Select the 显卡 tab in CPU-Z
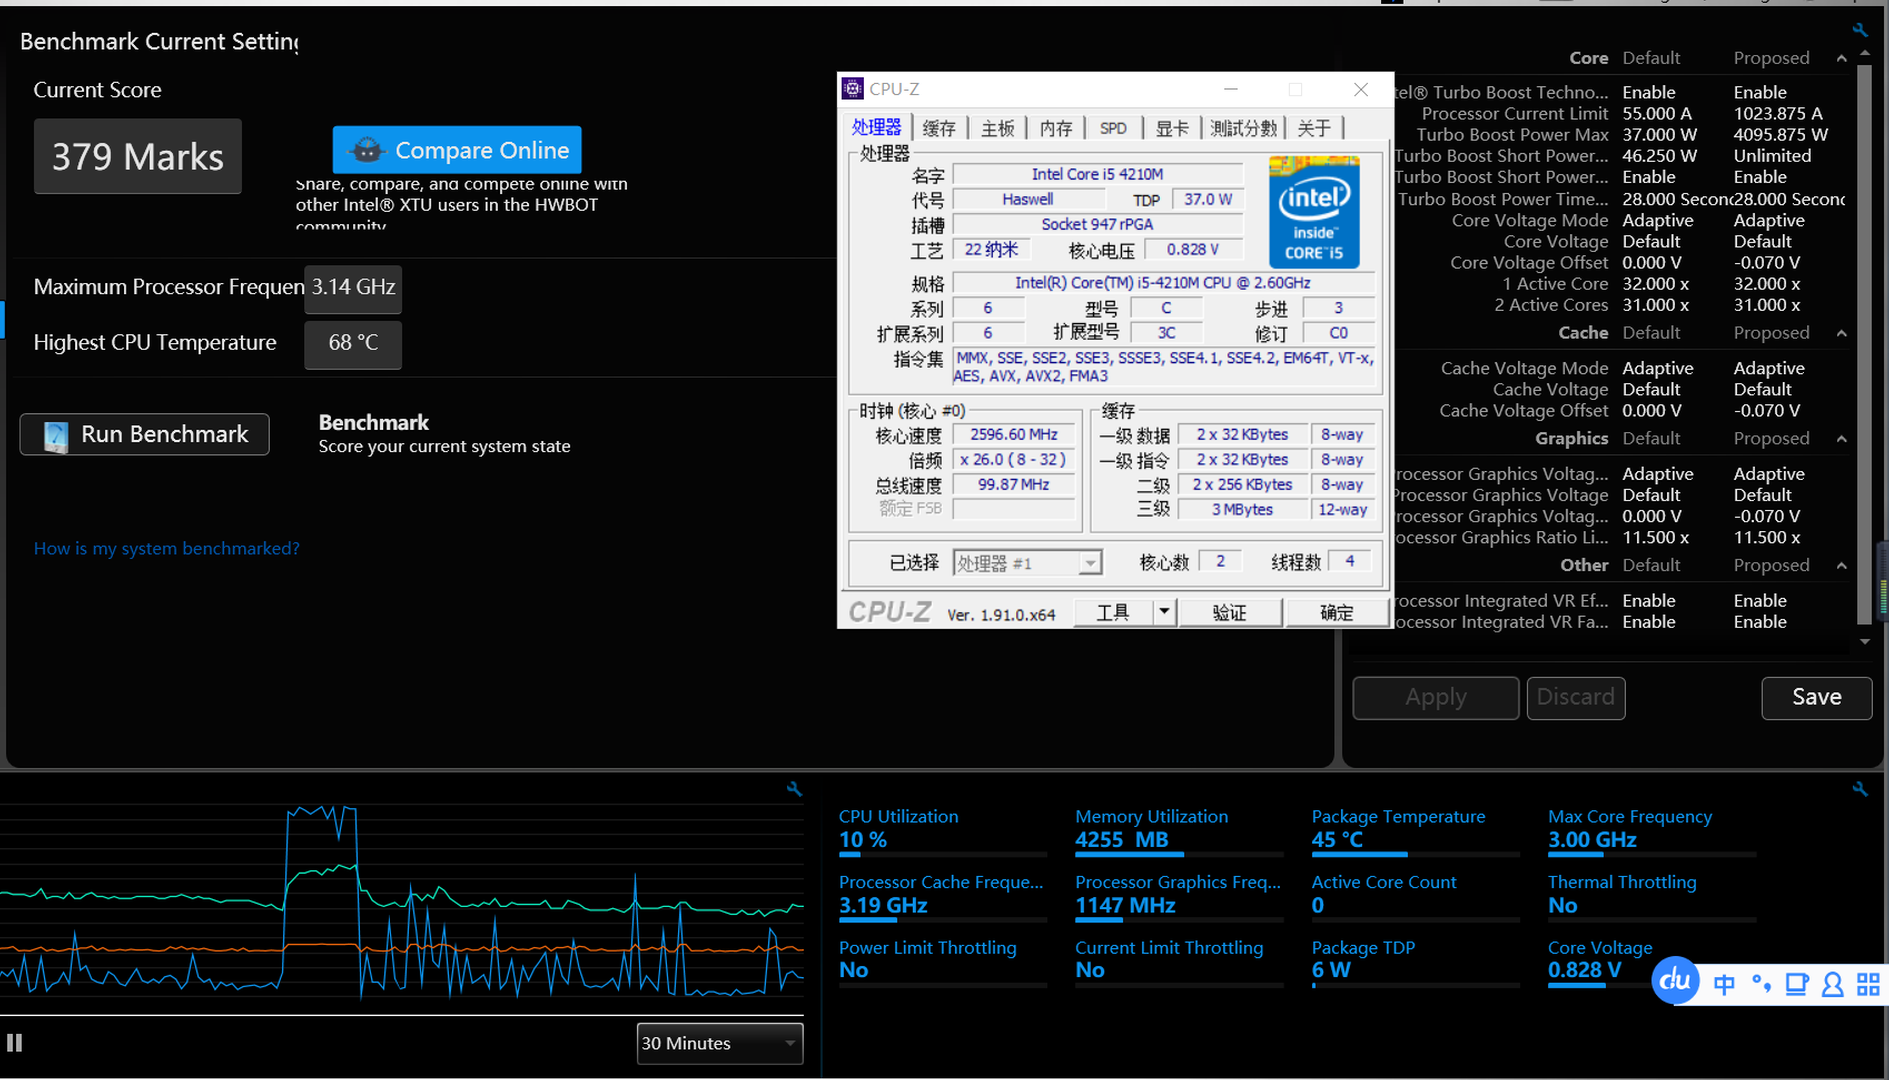The height and width of the screenshot is (1080, 1889). 1172,128
